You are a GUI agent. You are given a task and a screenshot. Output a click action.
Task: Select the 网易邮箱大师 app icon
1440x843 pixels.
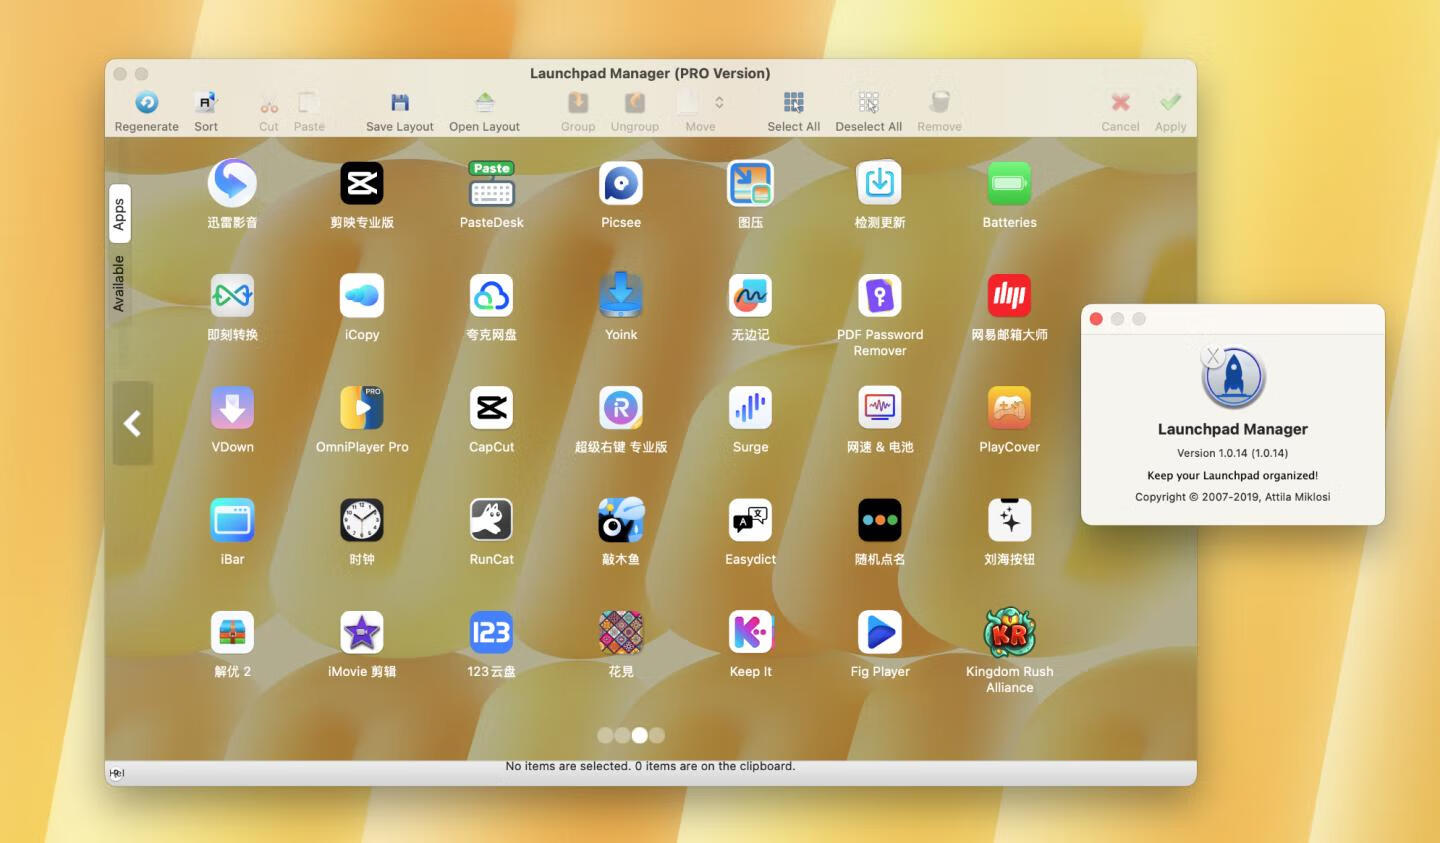[1010, 296]
